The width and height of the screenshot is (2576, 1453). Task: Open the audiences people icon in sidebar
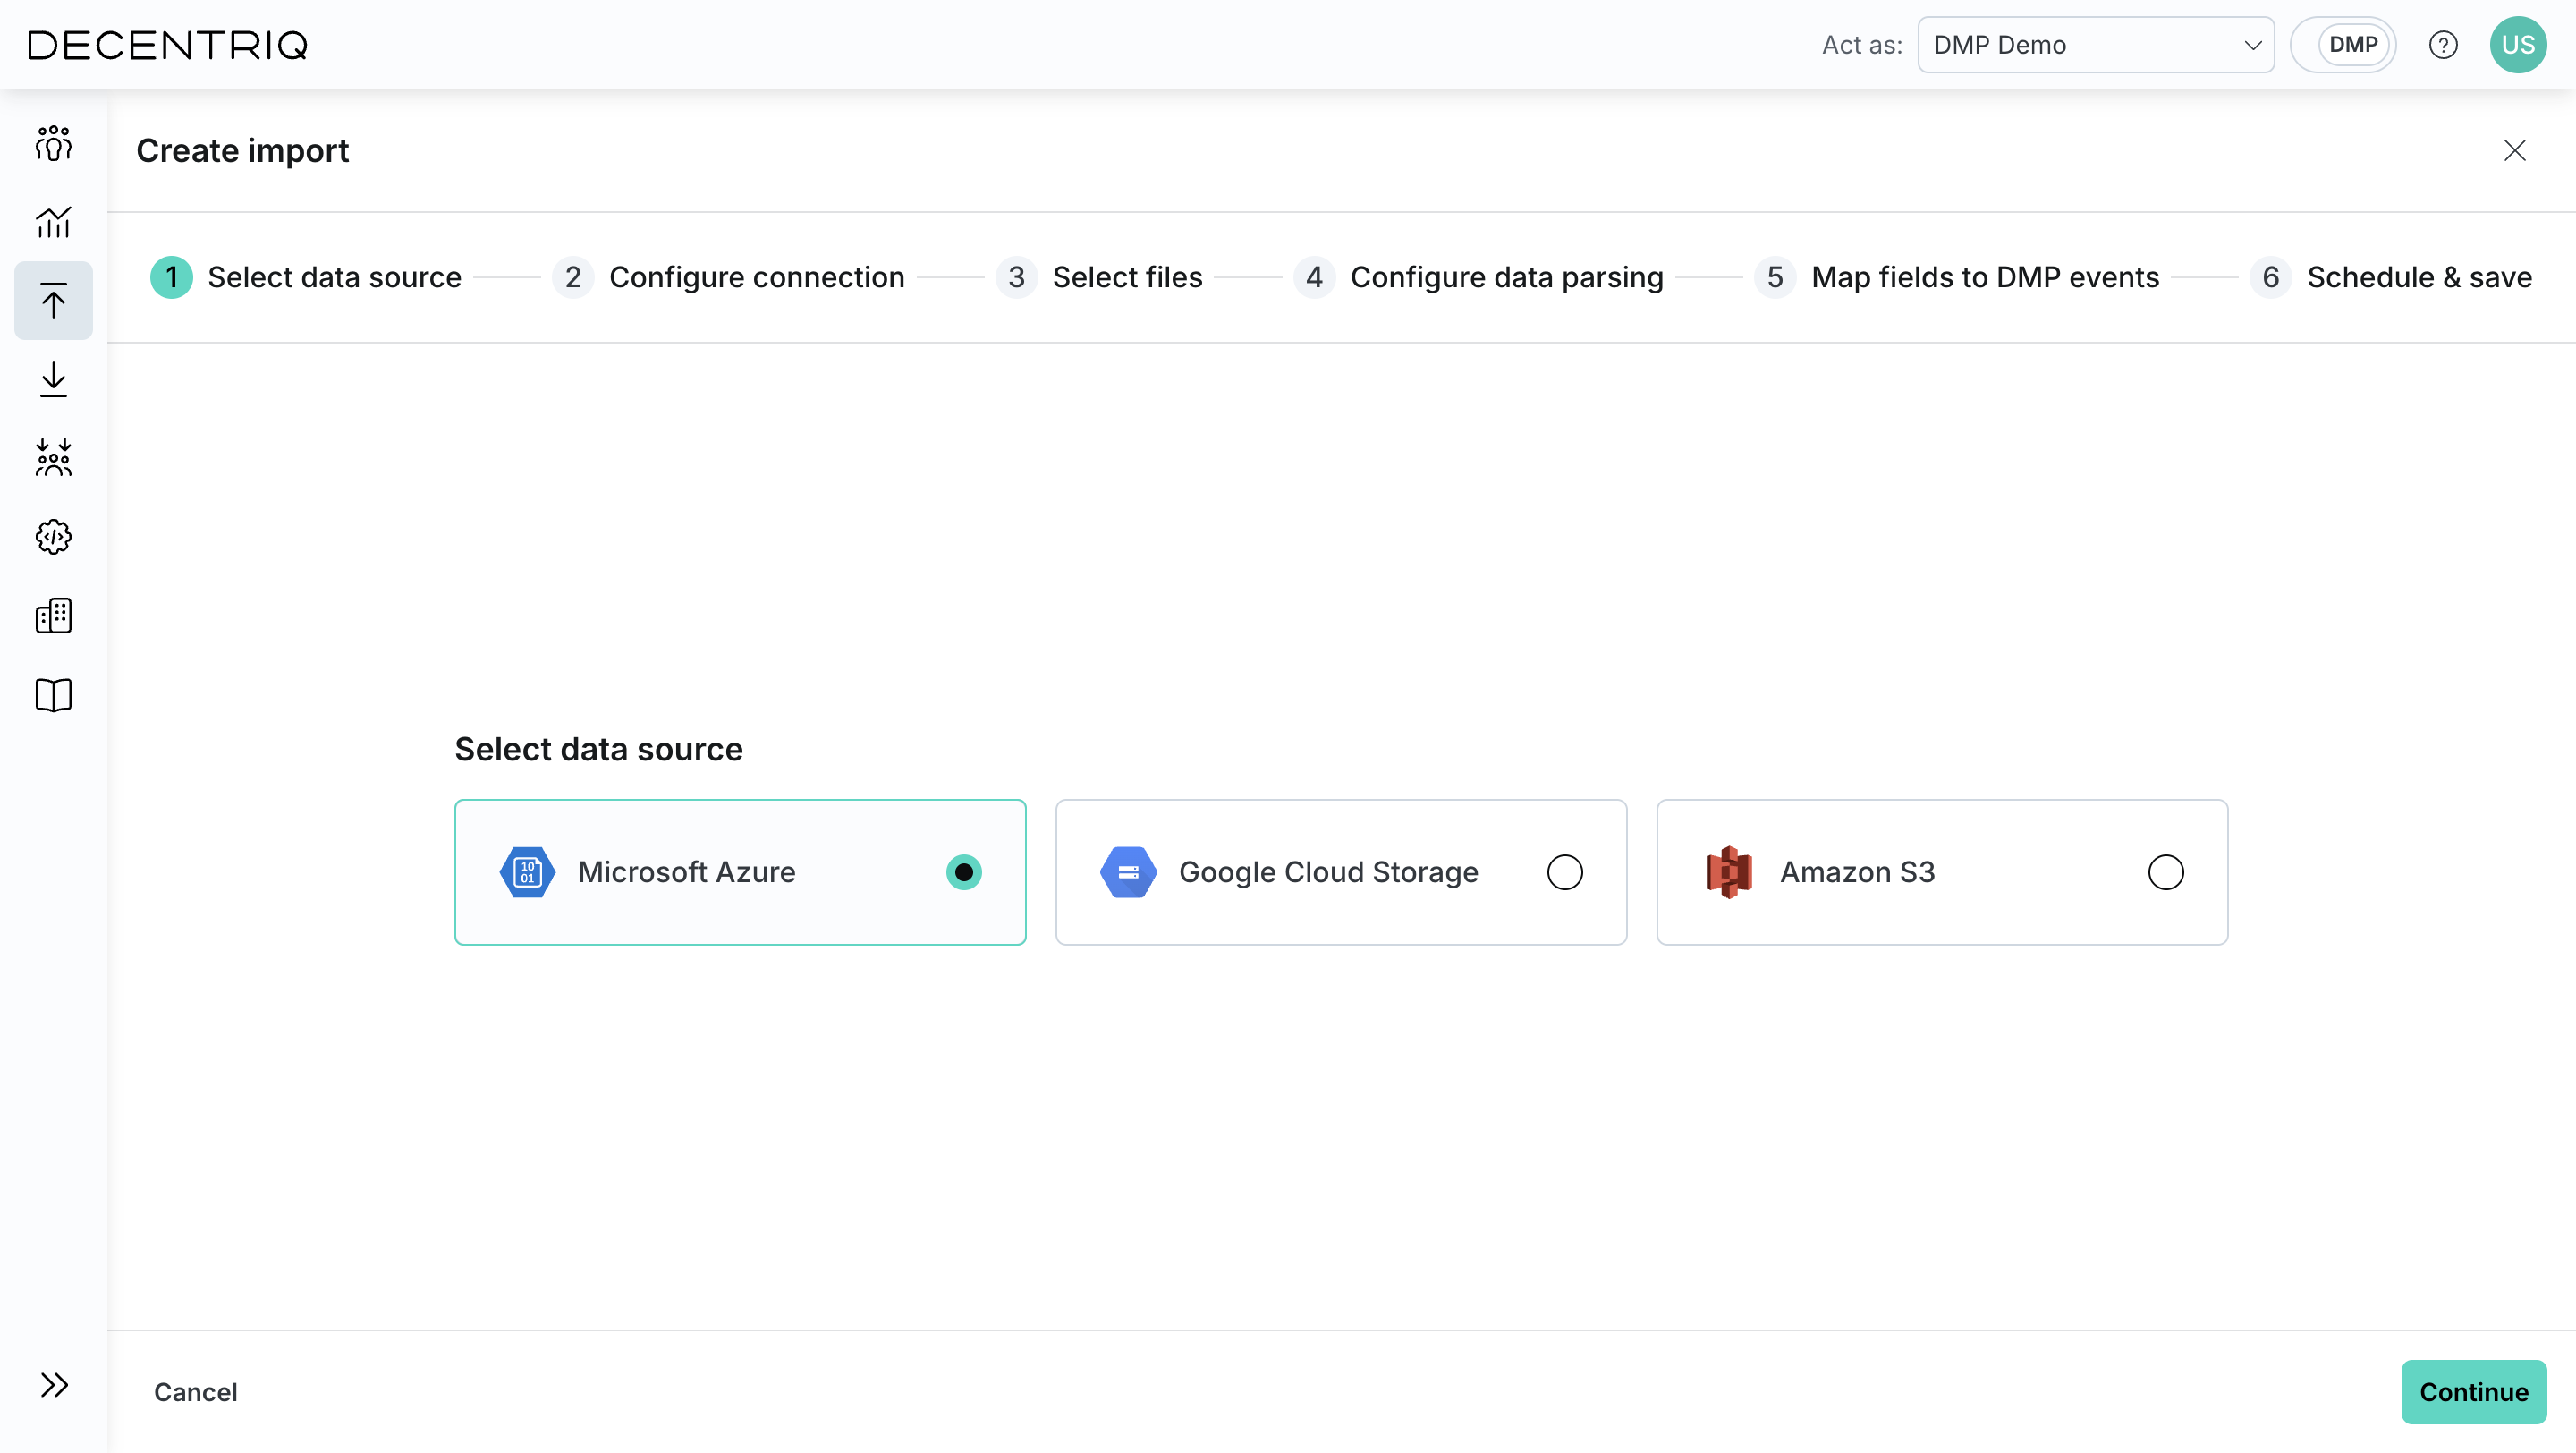click(54, 143)
